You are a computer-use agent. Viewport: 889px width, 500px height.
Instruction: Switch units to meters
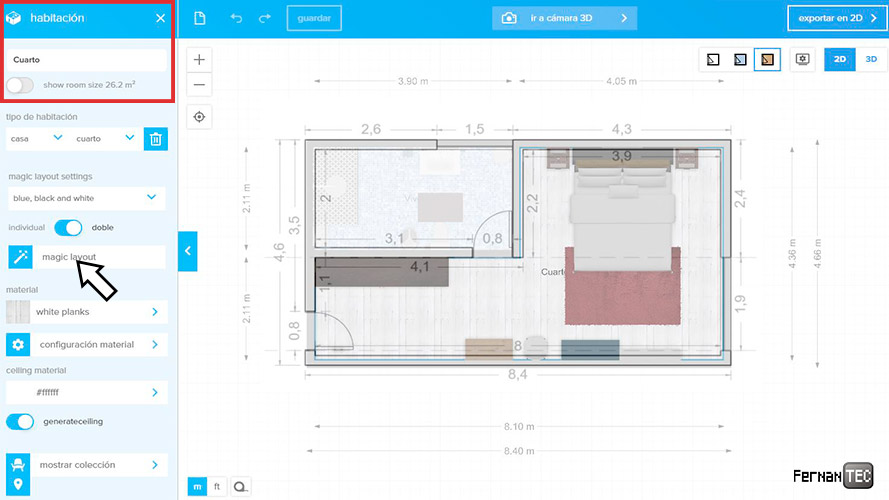[197, 486]
